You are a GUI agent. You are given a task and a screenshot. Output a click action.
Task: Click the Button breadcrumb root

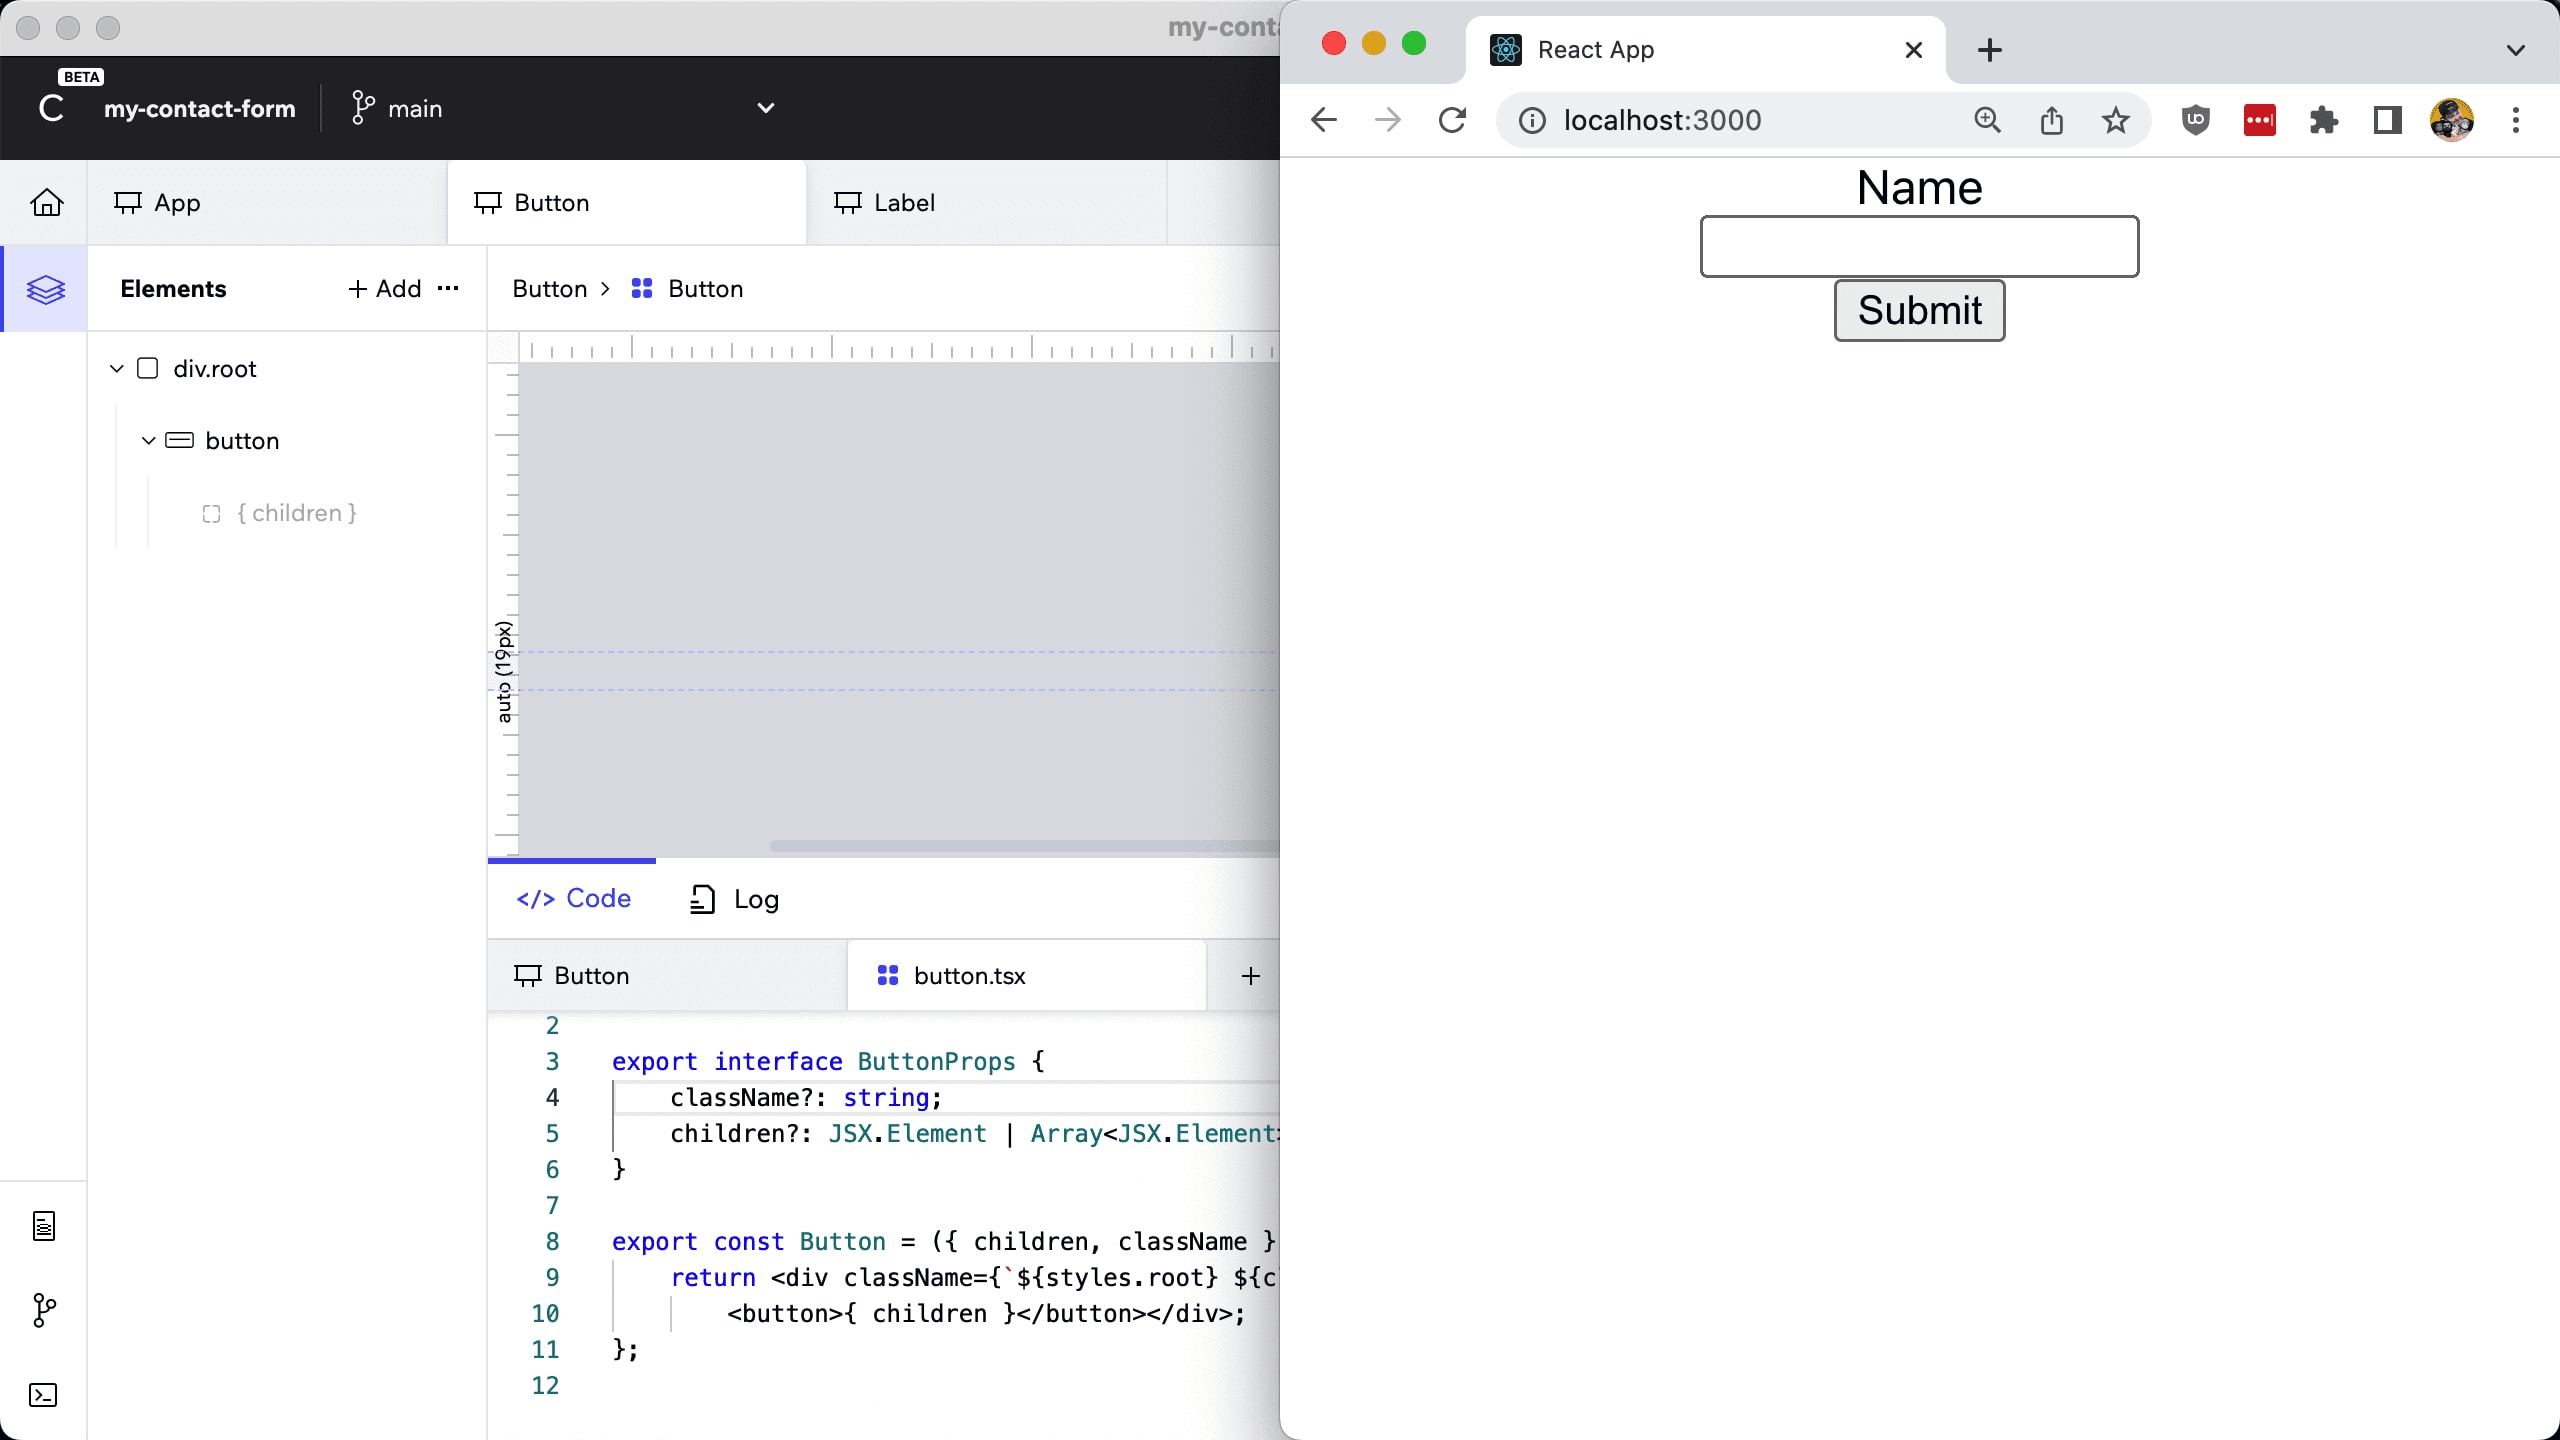click(x=550, y=289)
